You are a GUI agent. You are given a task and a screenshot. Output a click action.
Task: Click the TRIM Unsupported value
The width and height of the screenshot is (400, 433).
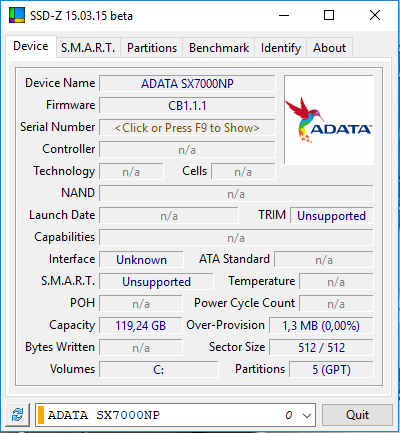pyautogui.click(x=332, y=216)
